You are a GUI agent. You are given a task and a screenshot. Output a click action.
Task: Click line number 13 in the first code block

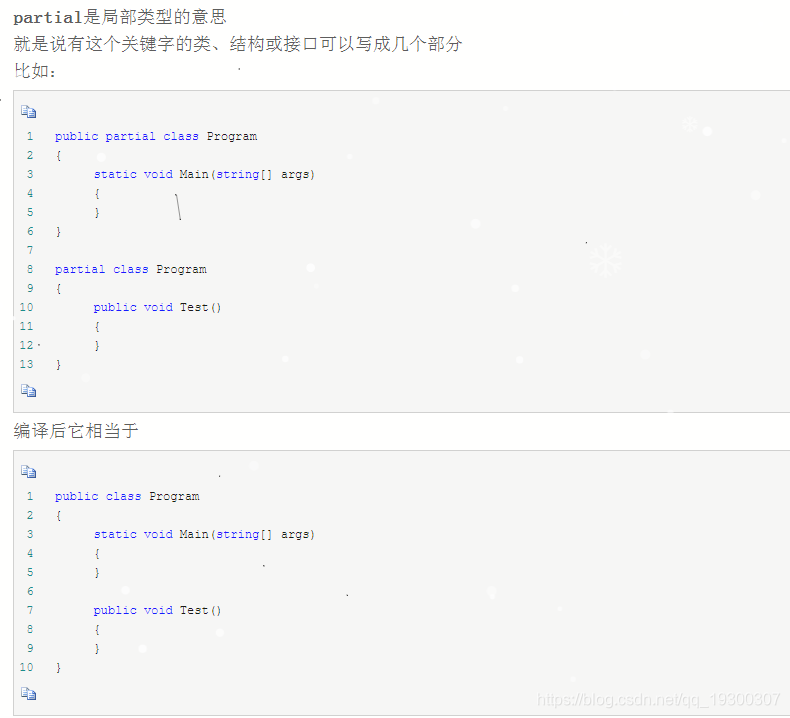pyautogui.click(x=26, y=364)
